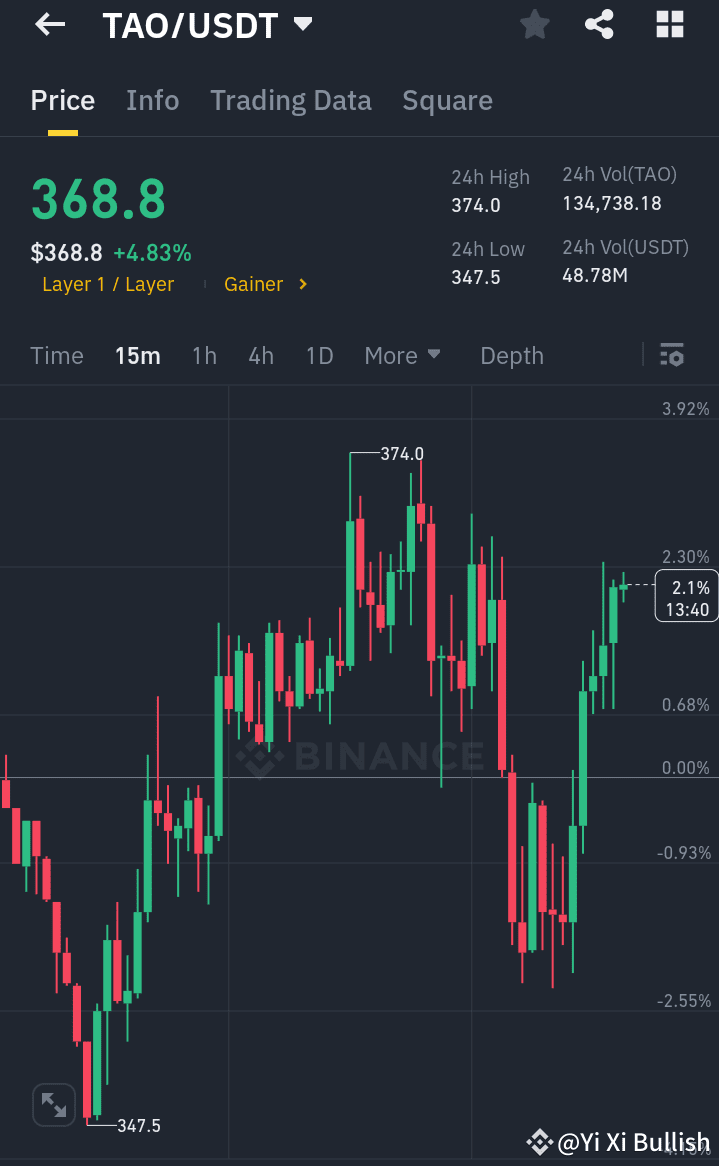Tap the 2.1% countdown price marker
The image size is (719, 1166).
click(686, 598)
